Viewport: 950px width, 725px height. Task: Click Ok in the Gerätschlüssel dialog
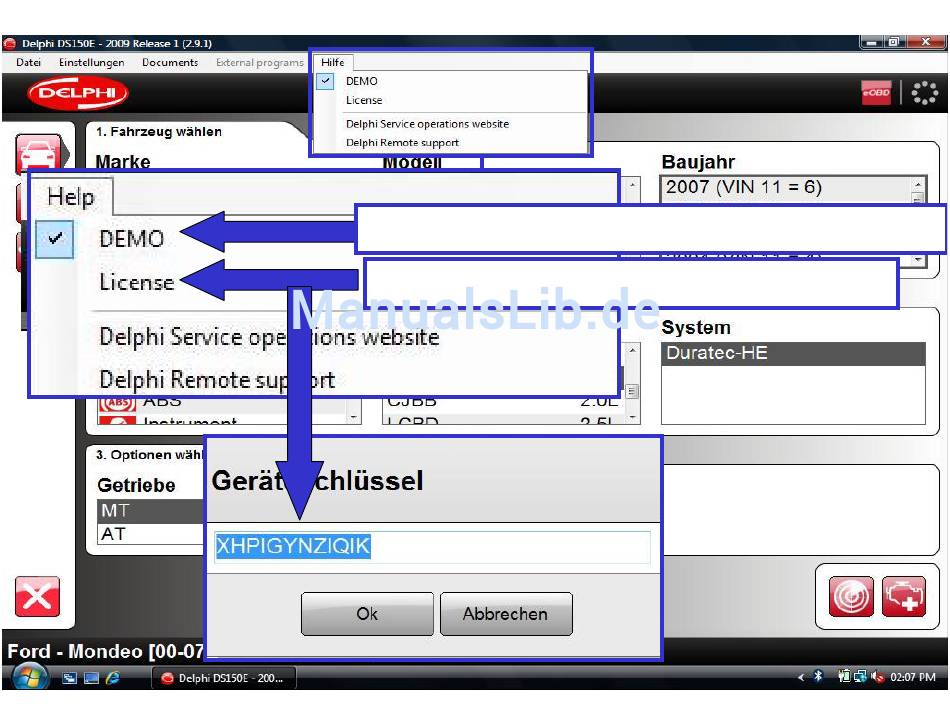coord(367,614)
